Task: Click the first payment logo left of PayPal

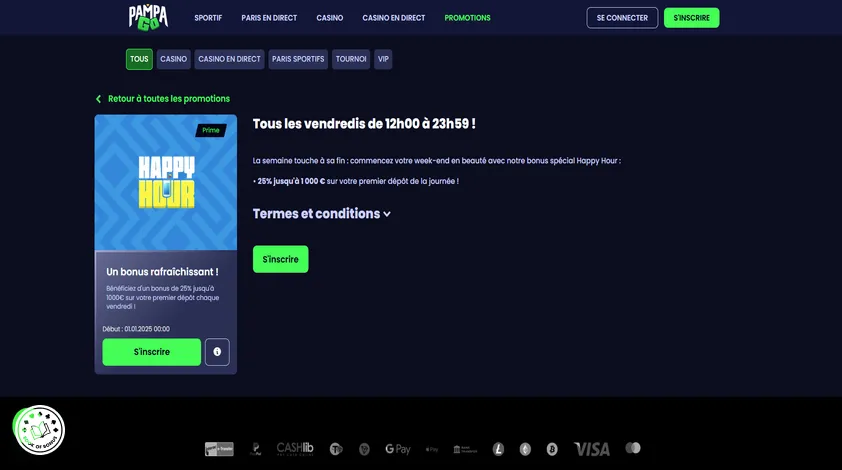Action: click(219, 449)
